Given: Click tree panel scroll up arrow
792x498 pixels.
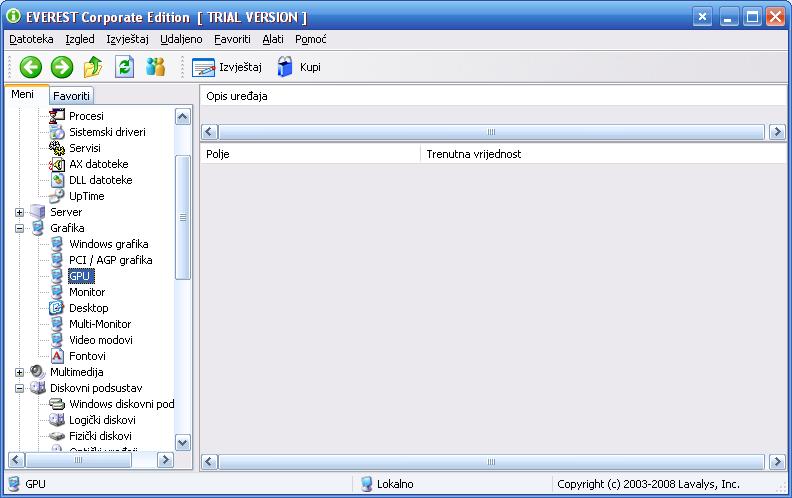Looking at the screenshot, I should pos(183,117).
